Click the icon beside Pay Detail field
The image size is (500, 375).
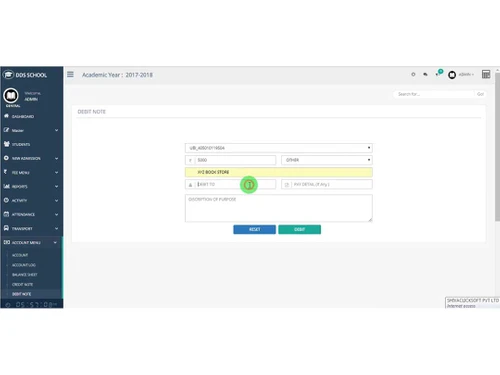(287, 184)
